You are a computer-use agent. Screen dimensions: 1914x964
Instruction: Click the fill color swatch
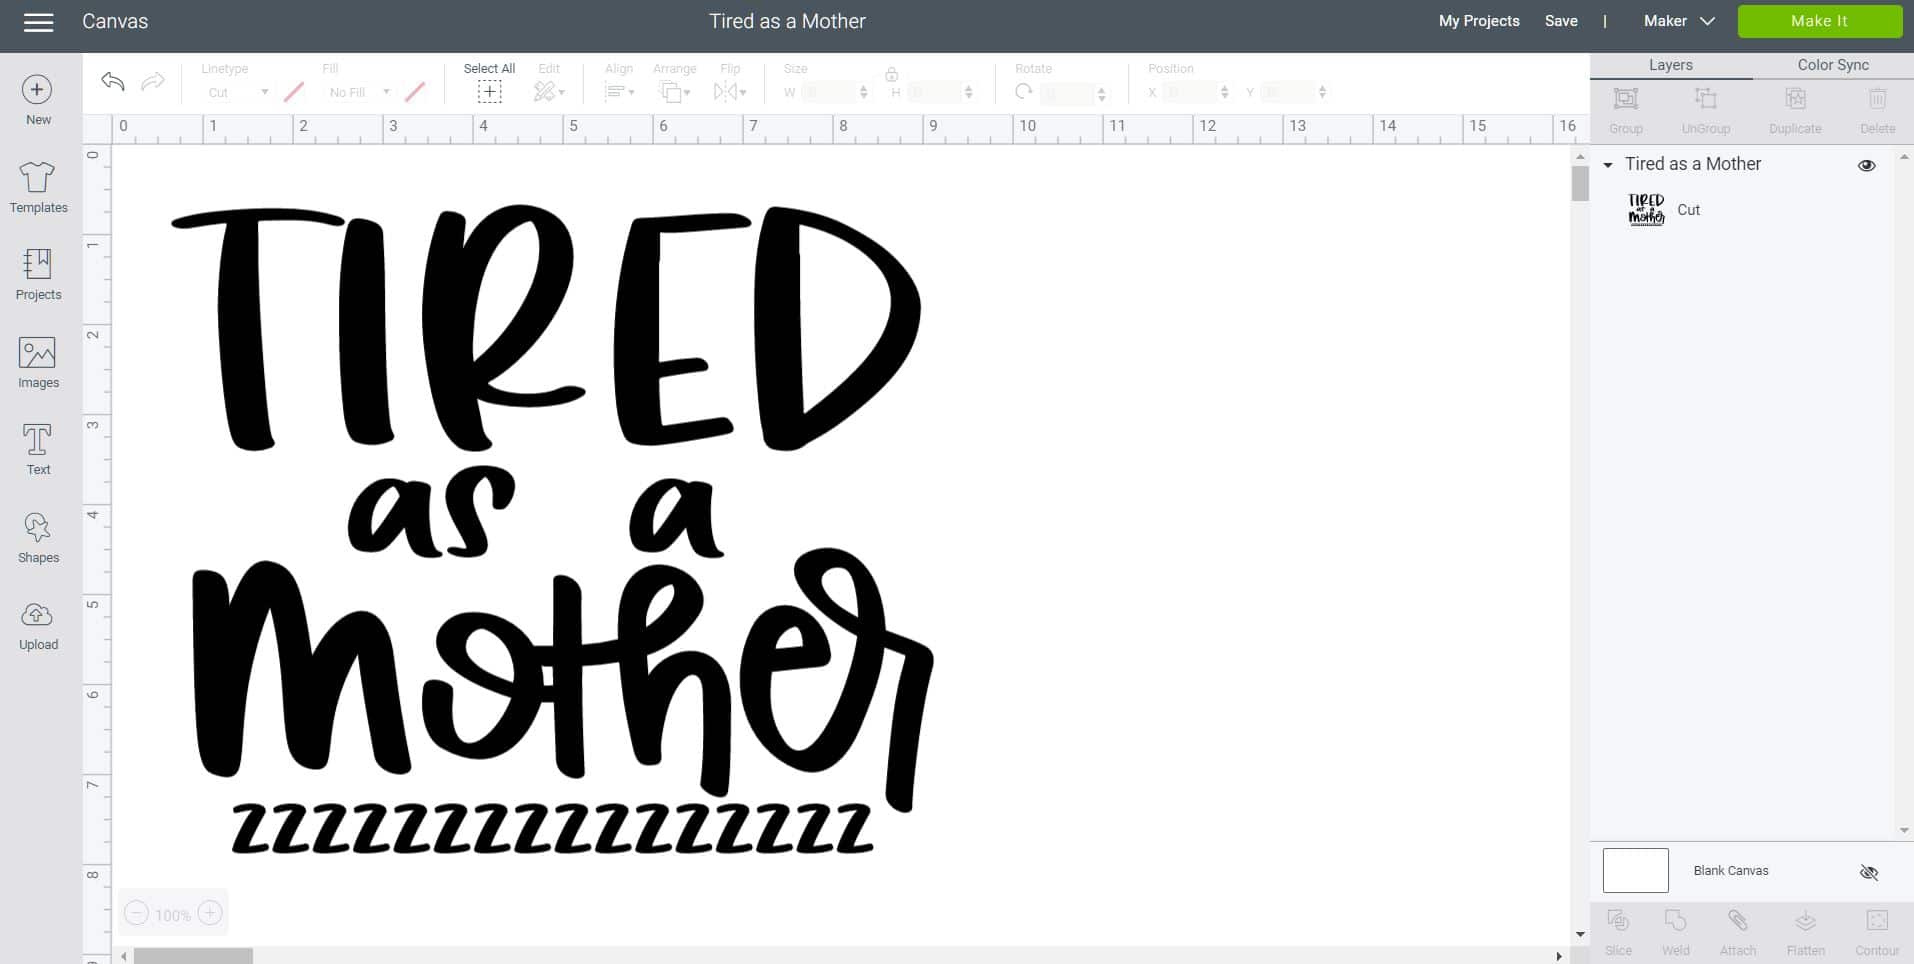tap(415, 92)
